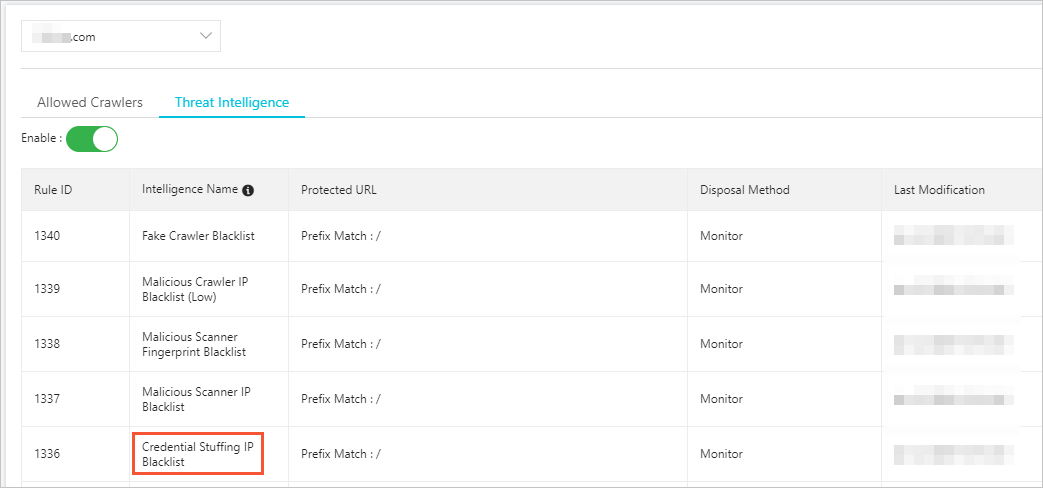This screenshot has height=488, width=1043.
Task: Click the Rule ID column header
Action: coord(53,190)
